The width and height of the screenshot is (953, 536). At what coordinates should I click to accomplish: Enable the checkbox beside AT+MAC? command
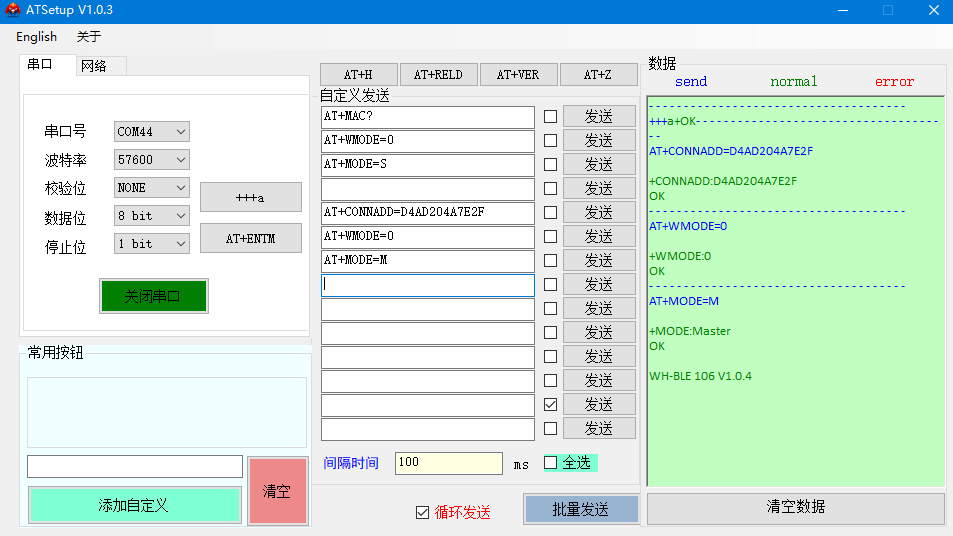point(550,117)
